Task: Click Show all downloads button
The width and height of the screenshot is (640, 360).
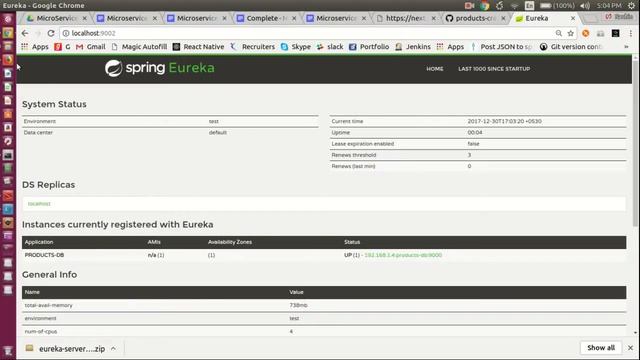Action: tap(601, 348)
